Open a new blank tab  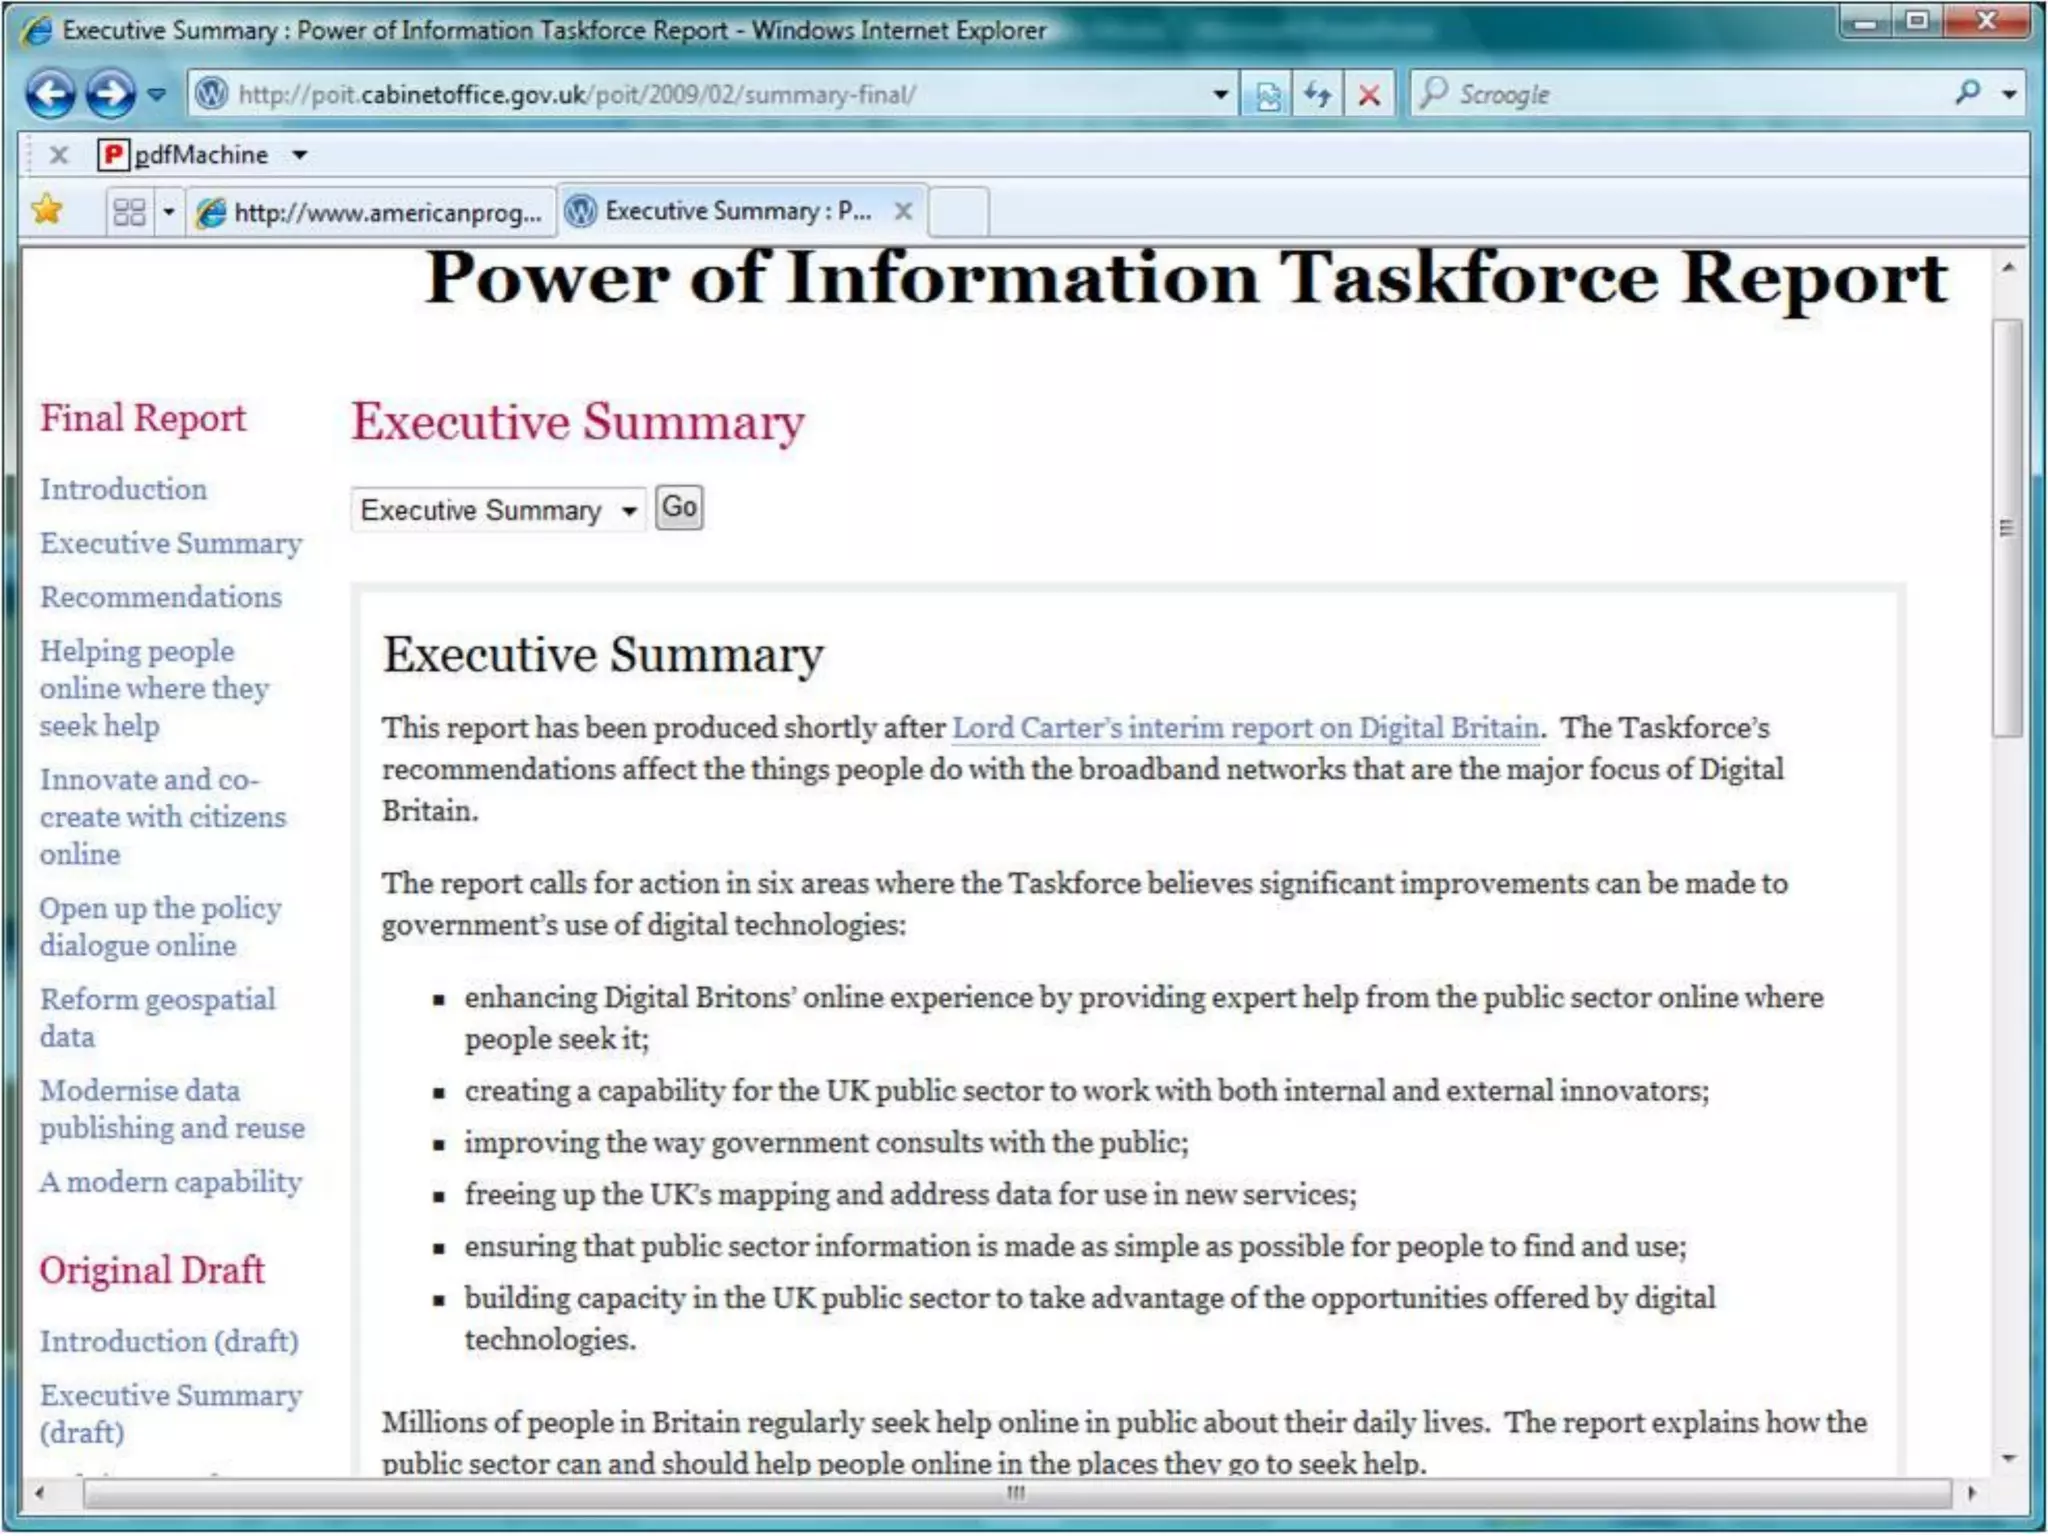click(958, 212)
